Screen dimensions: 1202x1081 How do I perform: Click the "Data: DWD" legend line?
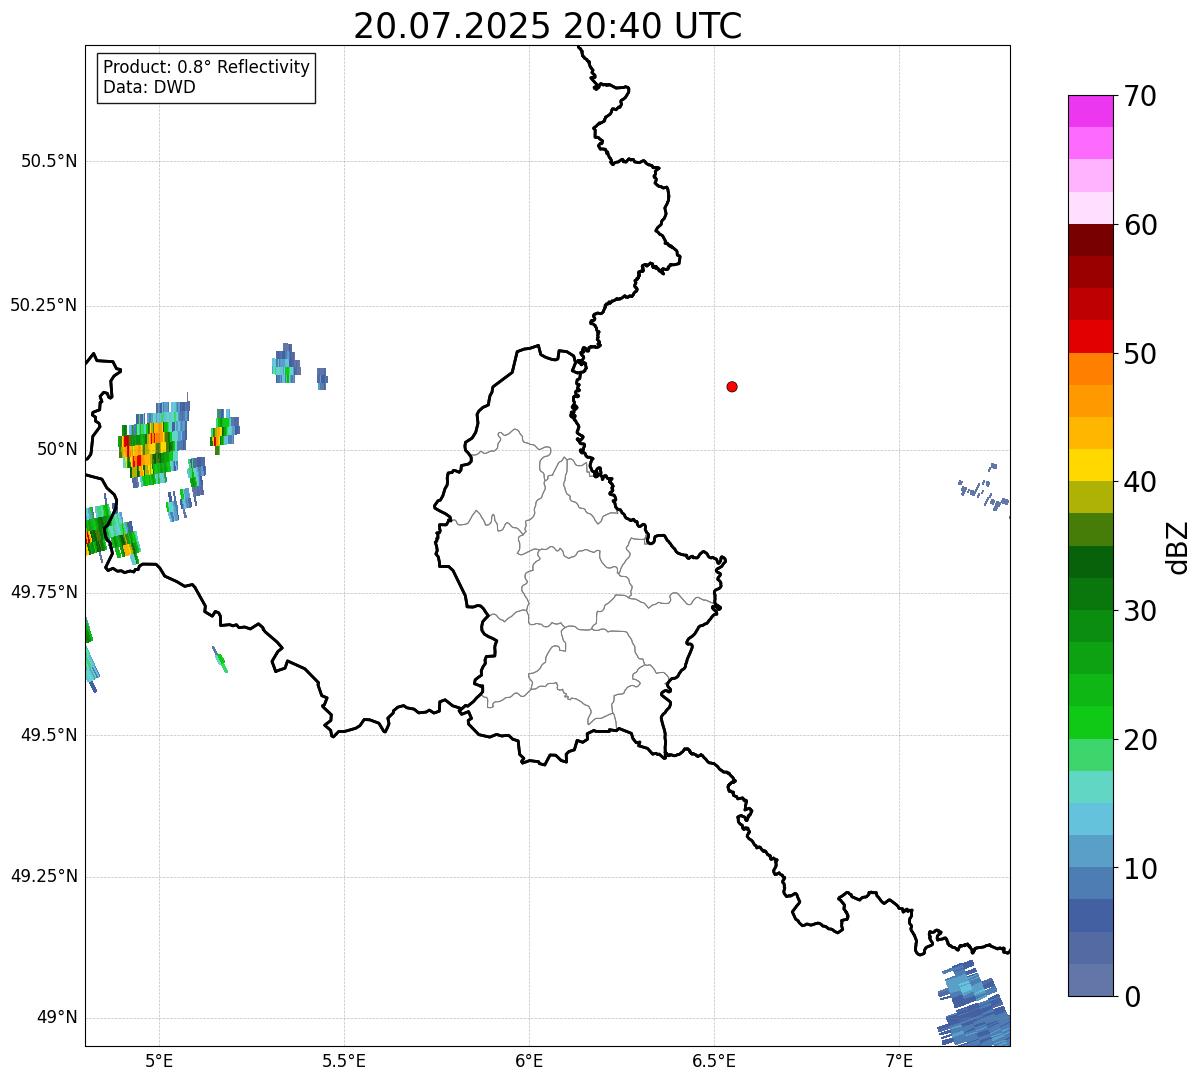(x=149, y=87)
